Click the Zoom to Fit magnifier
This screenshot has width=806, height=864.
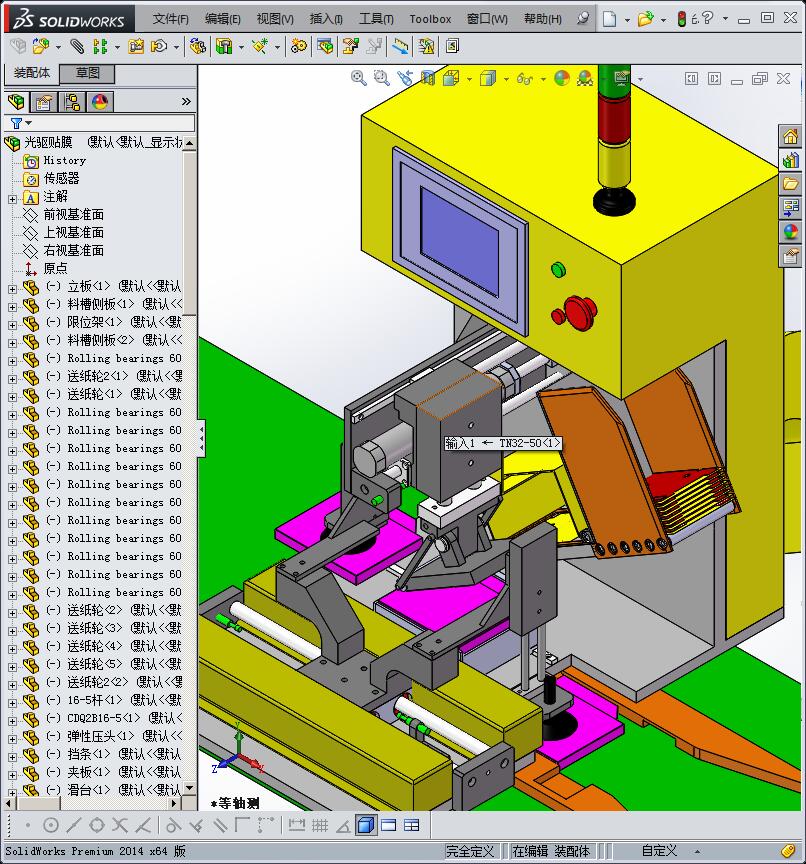pos(359,78)
